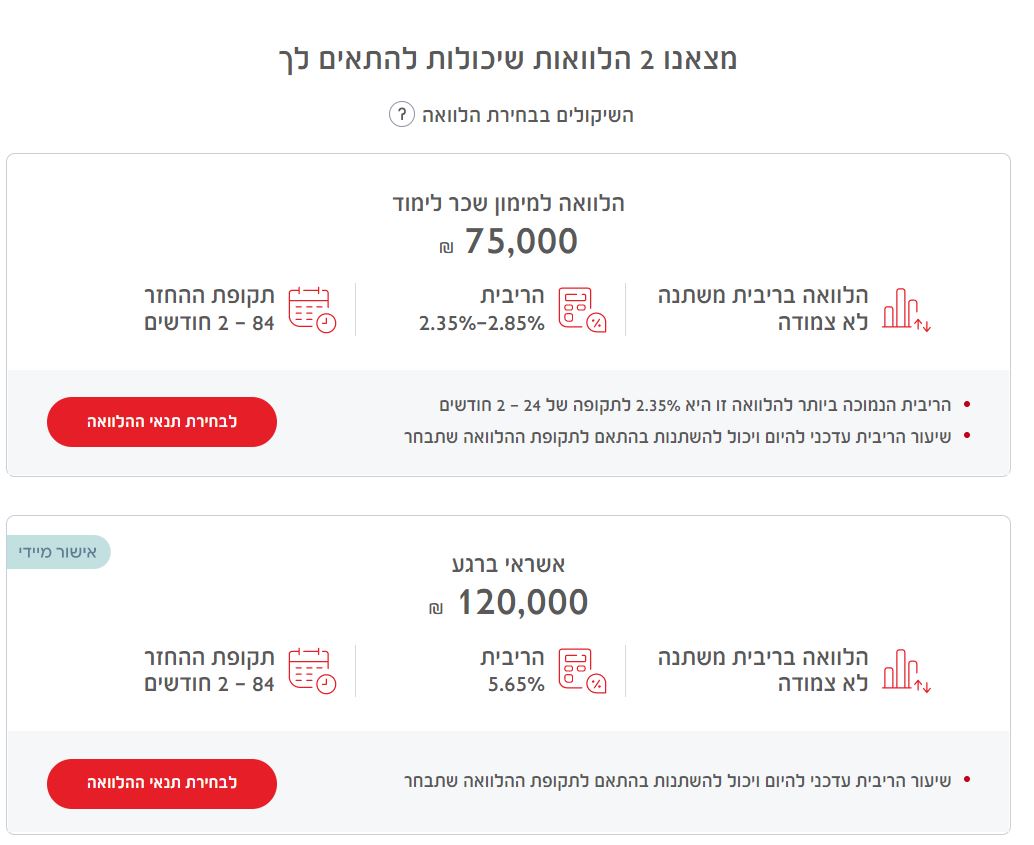Select the אשראי ברגע loan title

508,565
